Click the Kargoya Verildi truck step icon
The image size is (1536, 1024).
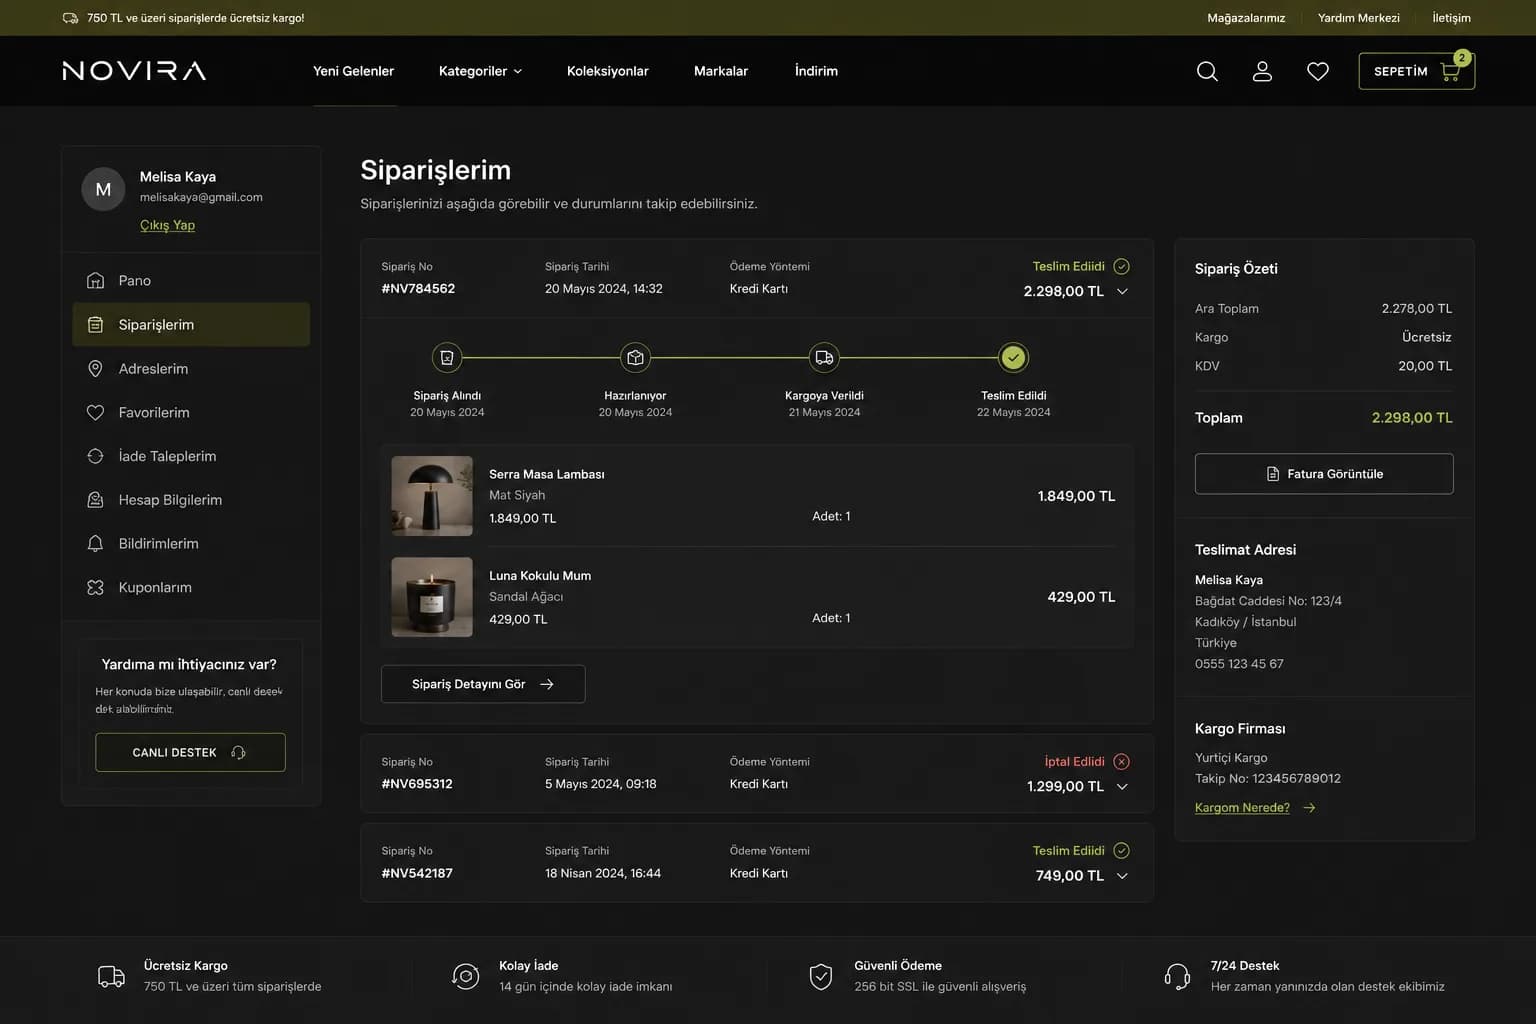[x=824, y=357]
